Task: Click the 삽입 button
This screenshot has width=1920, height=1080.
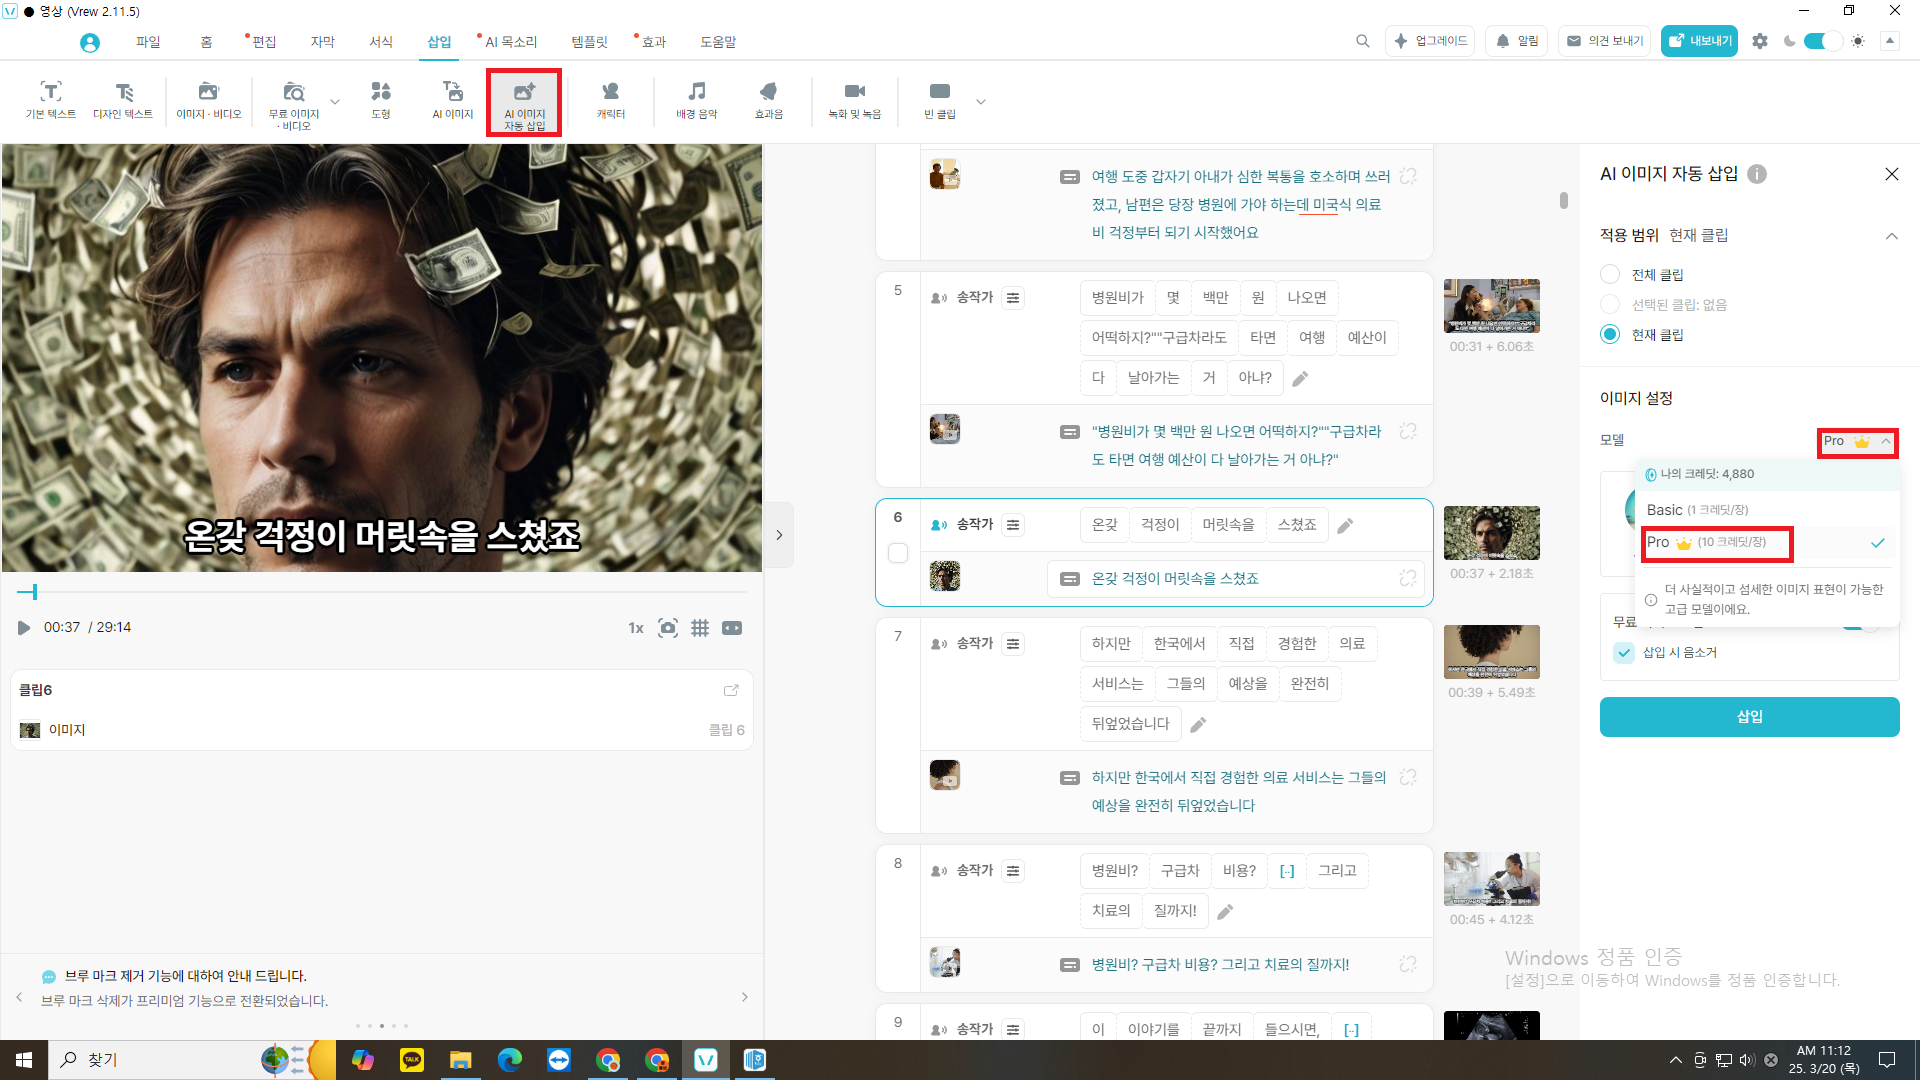Action: [1749, 717]
